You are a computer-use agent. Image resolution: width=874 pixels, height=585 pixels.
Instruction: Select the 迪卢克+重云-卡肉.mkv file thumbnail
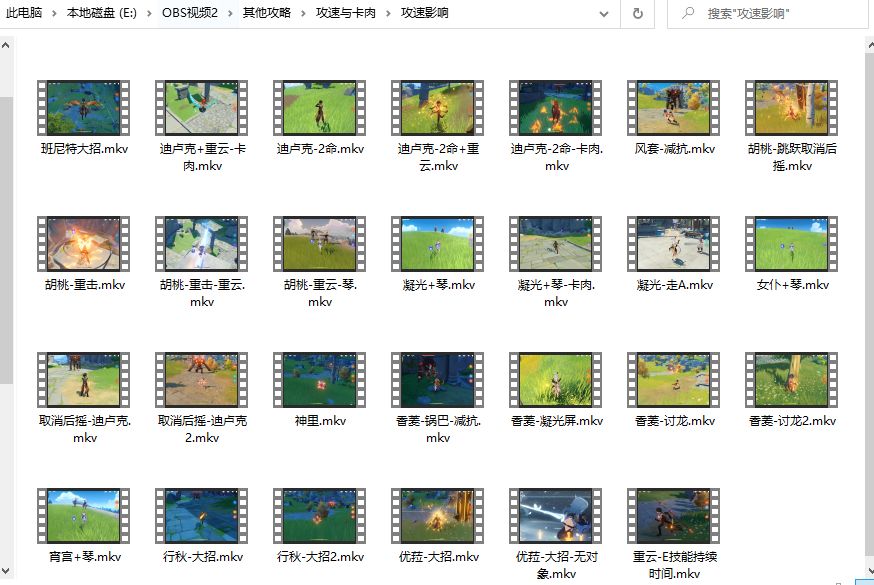(x=202, y=108)
